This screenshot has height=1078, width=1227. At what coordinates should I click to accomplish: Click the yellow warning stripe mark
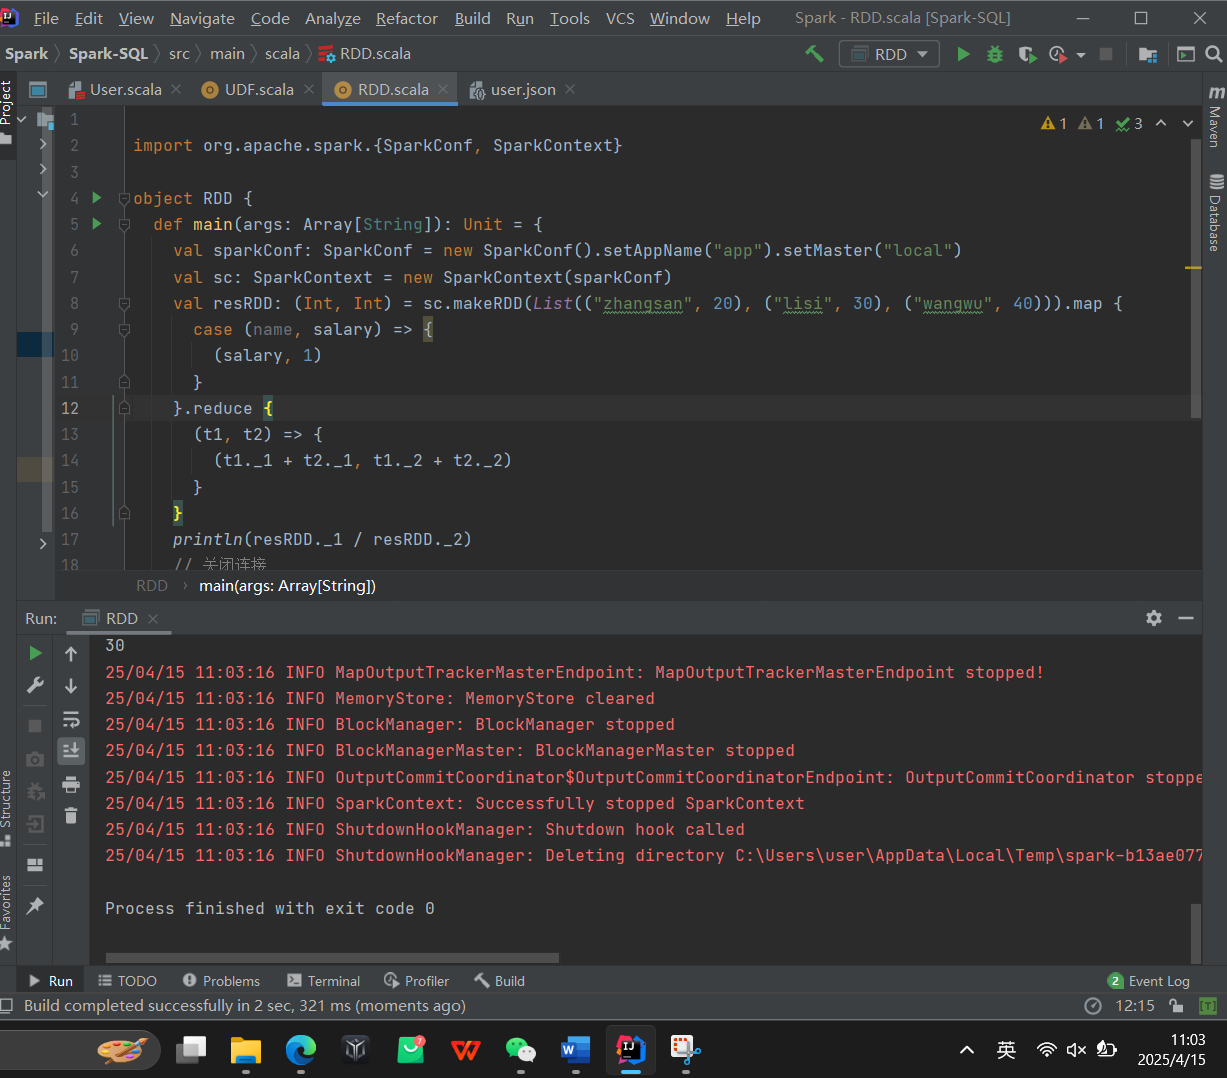(x=1194, y=268)
